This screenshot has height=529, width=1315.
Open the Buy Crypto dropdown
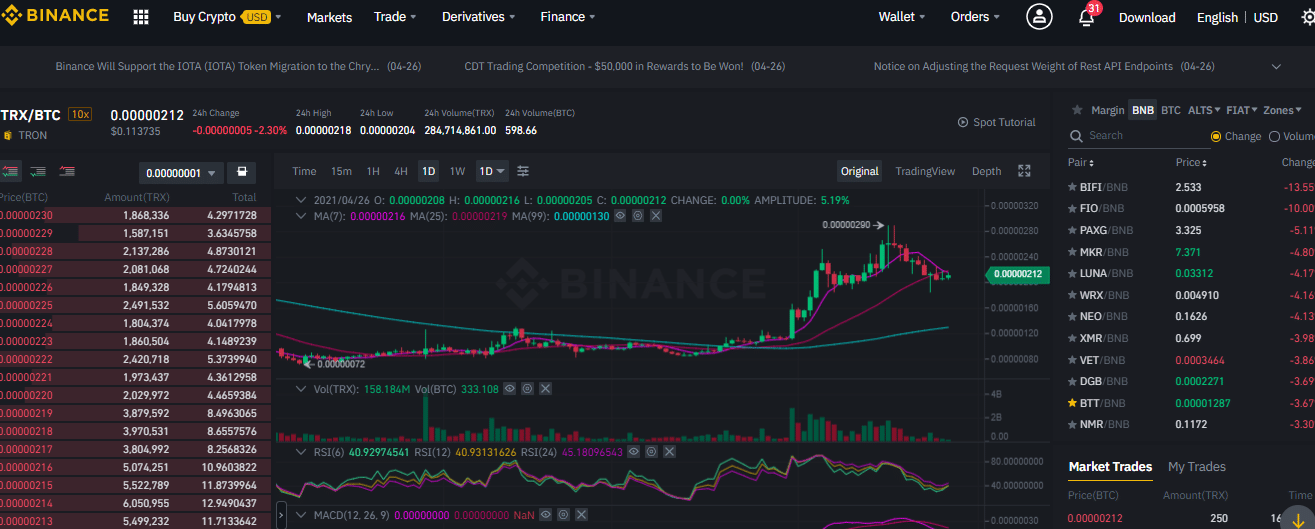pos(227,17)
